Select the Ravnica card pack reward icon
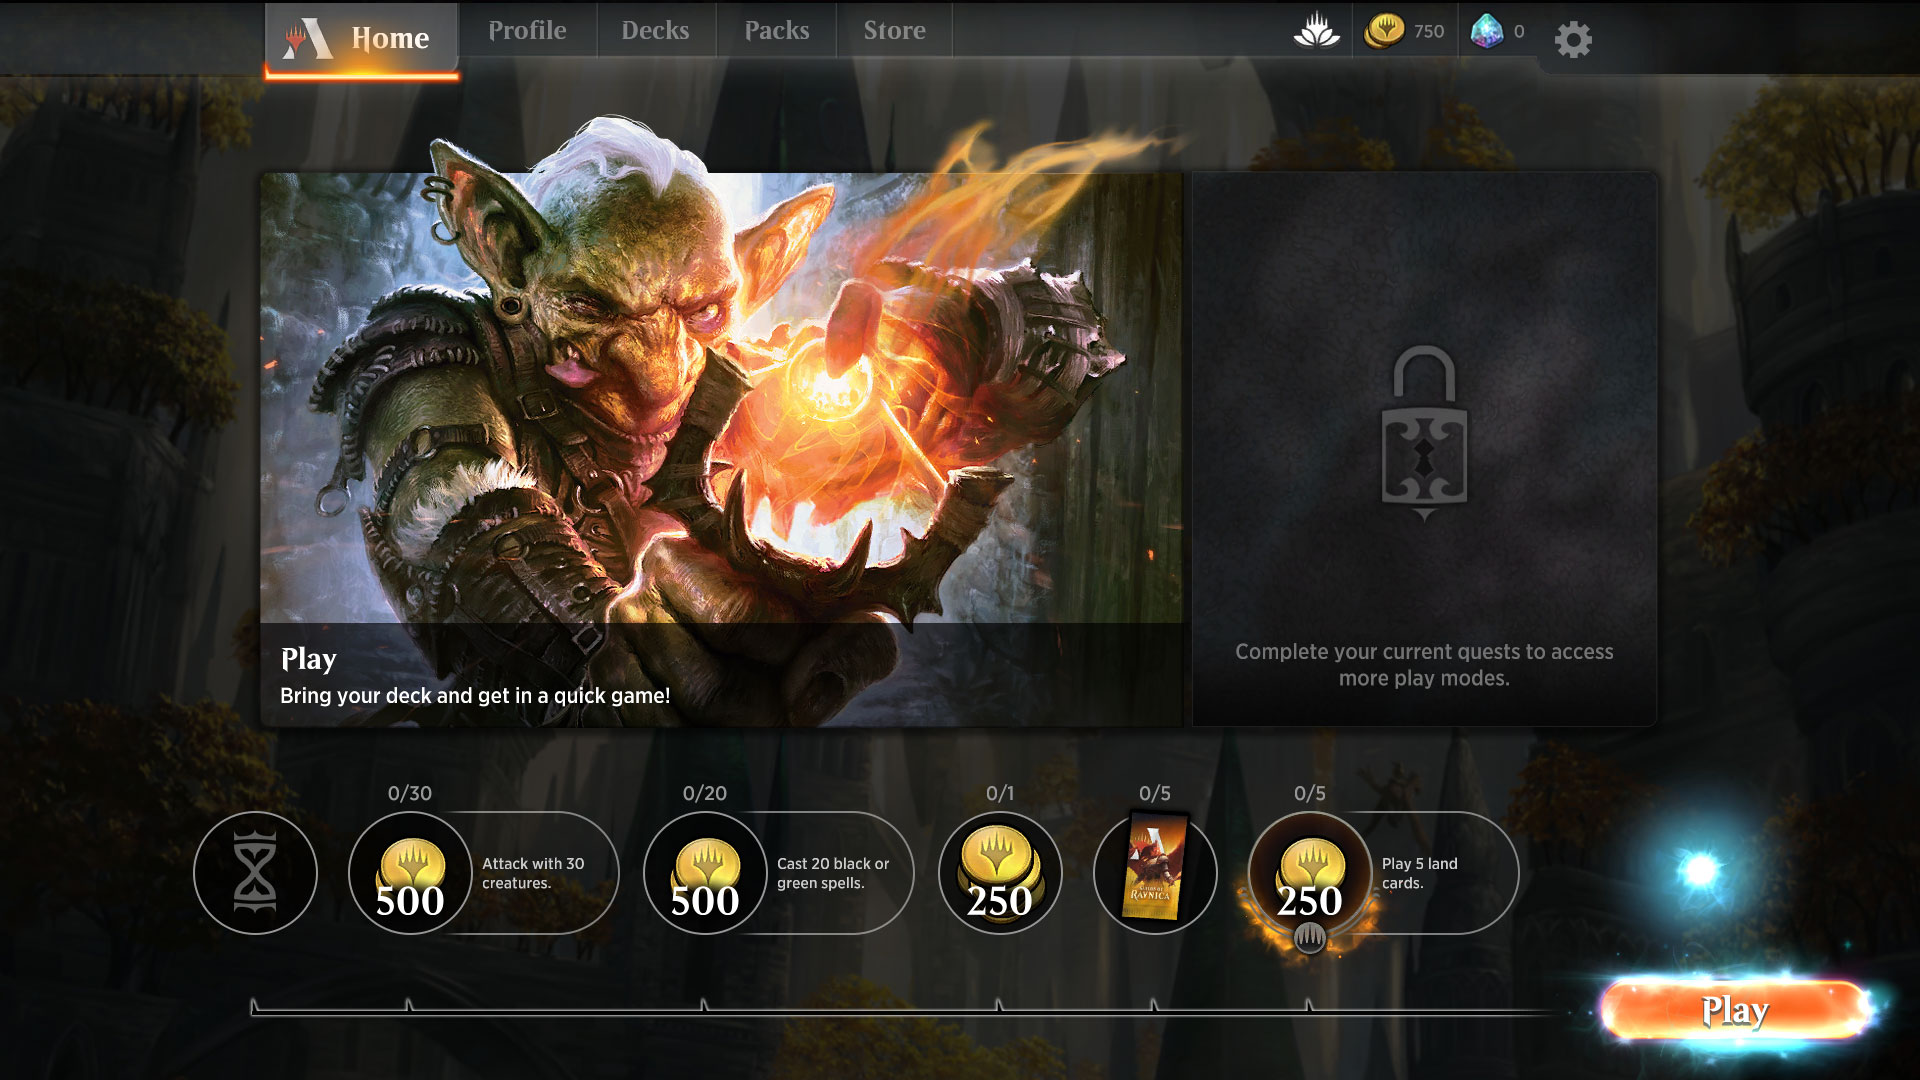The width and height of the screenshot is (1920, 1080). point(1156,873)
